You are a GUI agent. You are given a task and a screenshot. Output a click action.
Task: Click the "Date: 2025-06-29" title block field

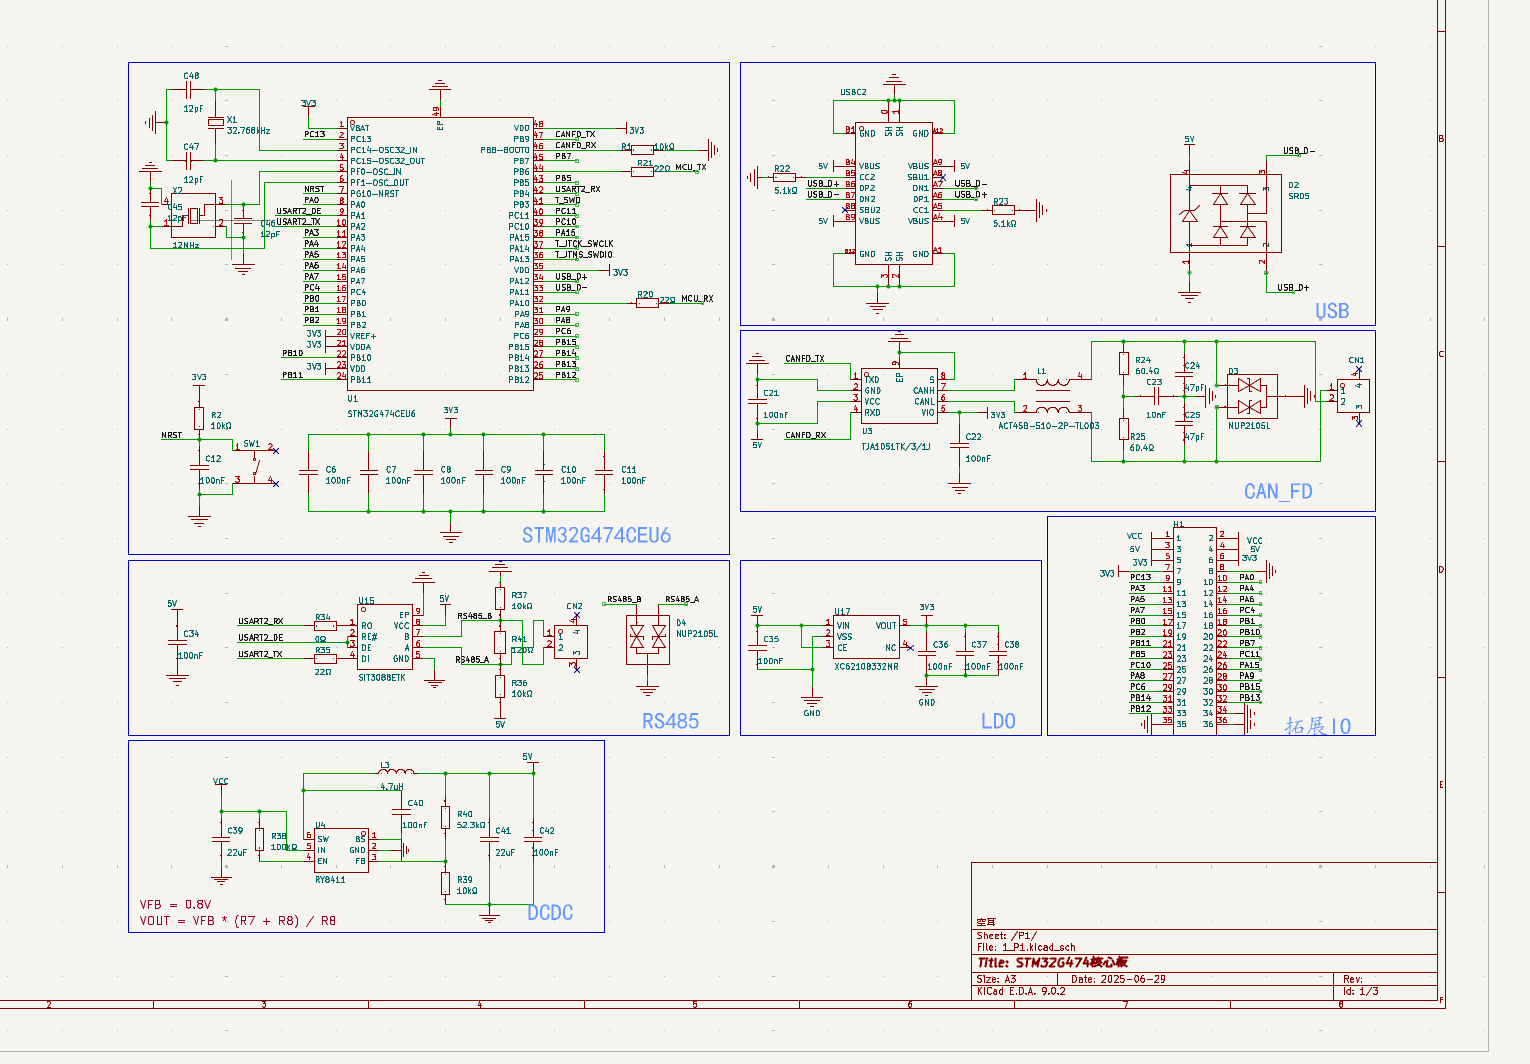click(x=1118, y=980)
